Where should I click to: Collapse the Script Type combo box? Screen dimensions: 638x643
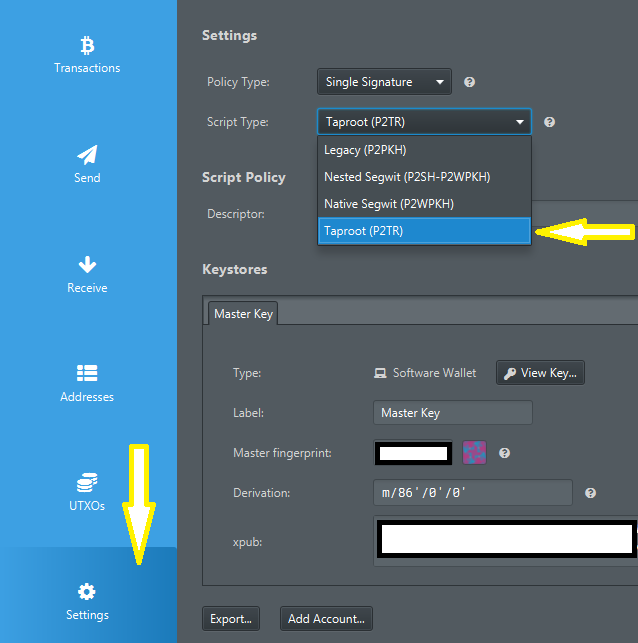(424, 122)
